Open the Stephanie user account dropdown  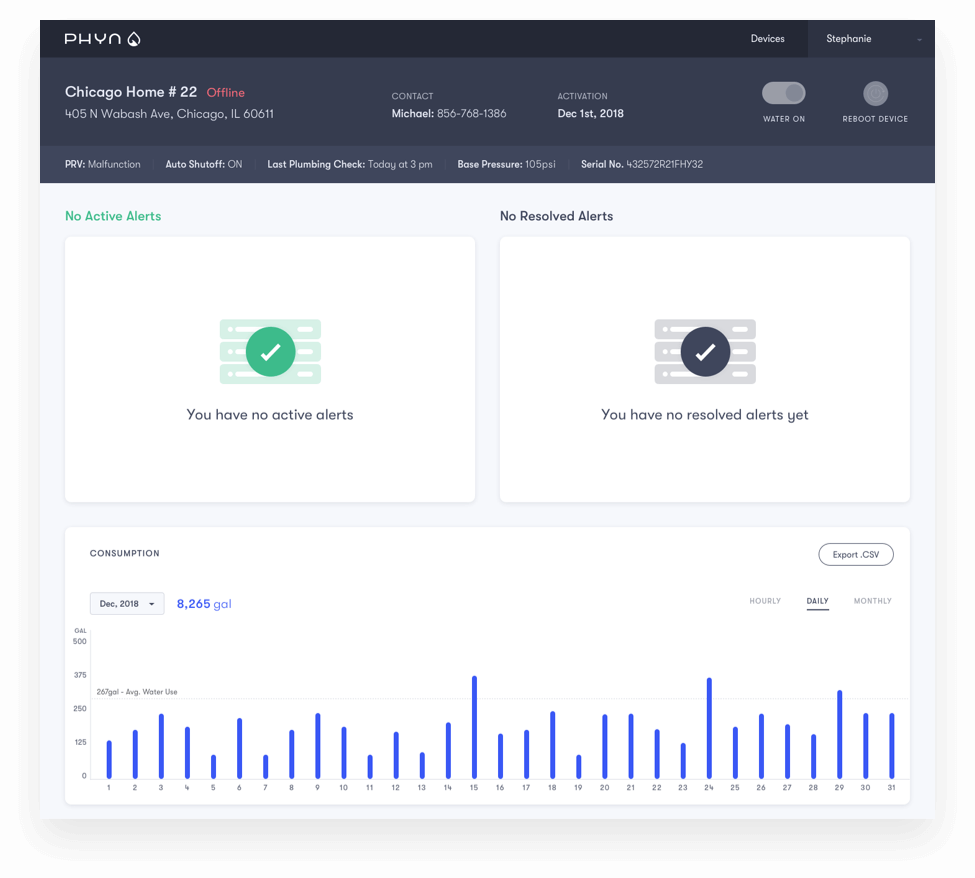pyautogui.click(x=871, y=39)
